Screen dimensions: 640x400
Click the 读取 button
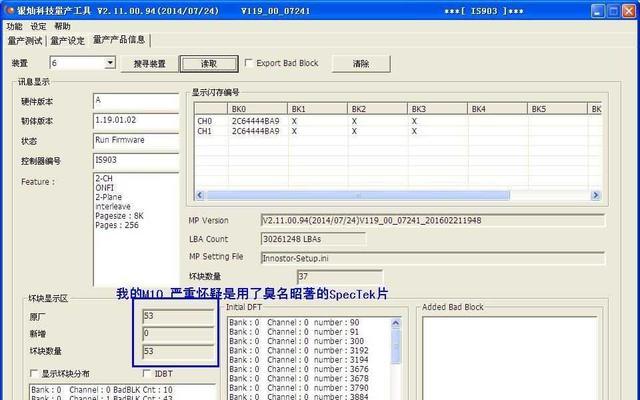click(209, 64)
